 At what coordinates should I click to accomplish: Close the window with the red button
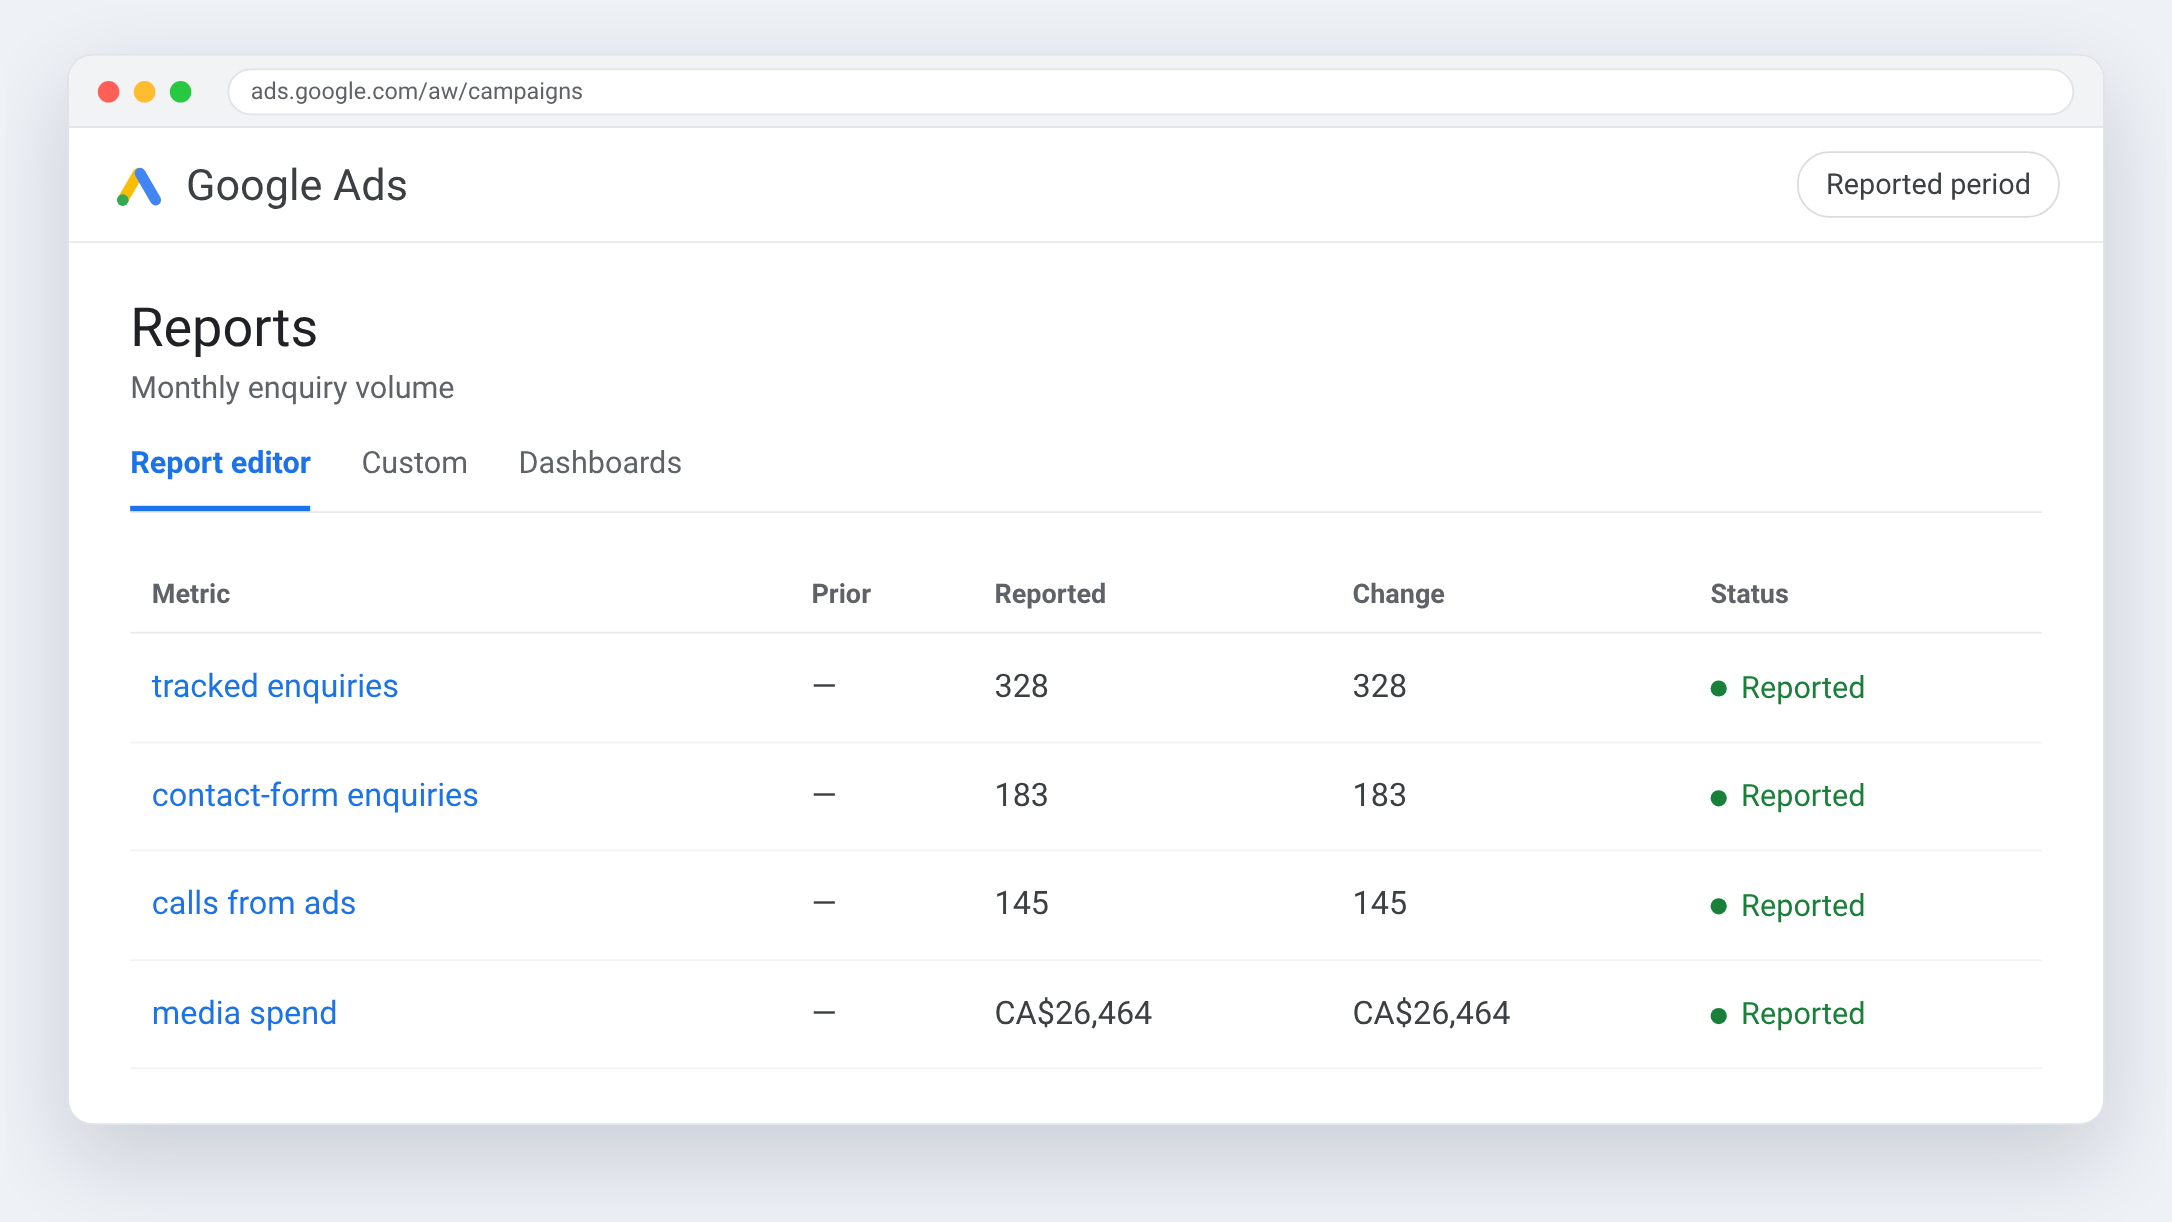tap(109, 92)
